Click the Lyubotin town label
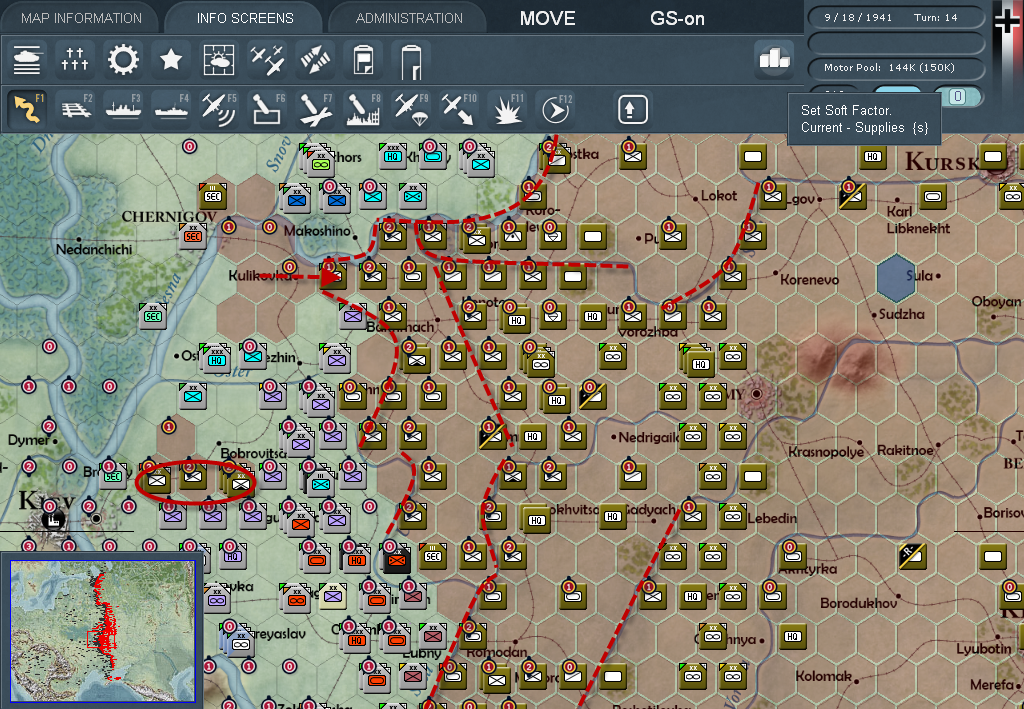 [x=984, y=649]
